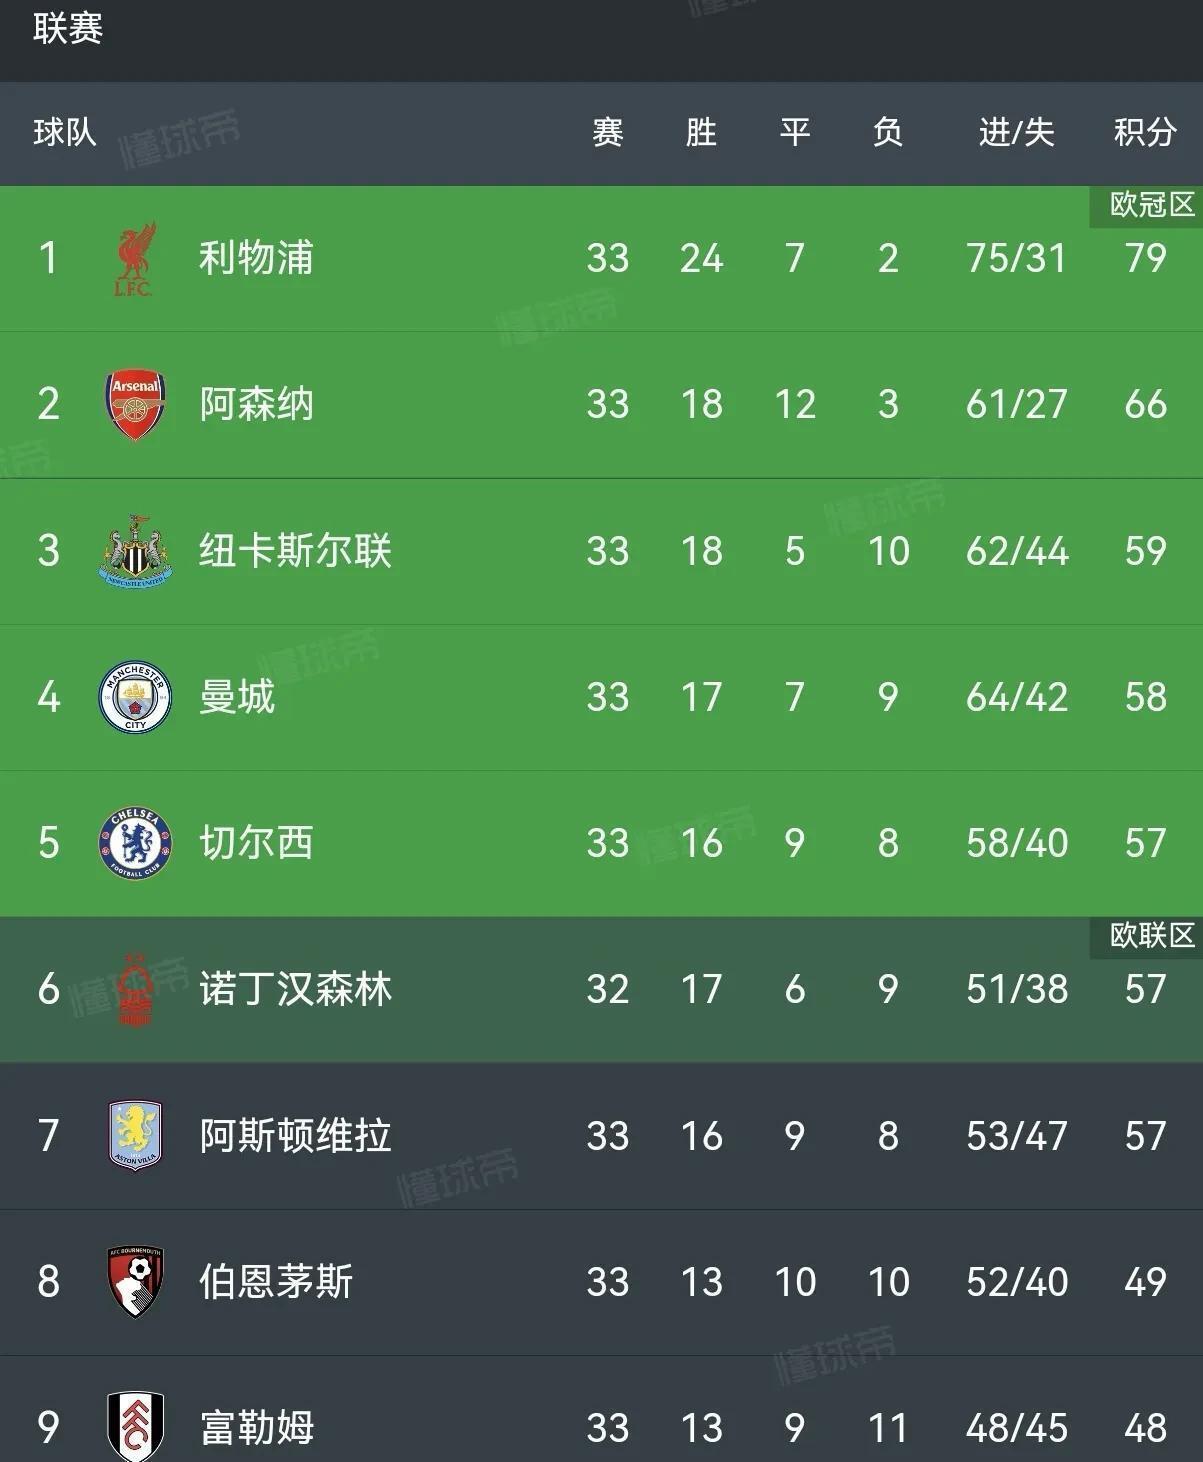Click the 球队 column header
The height and width of the screenshot is (1462, 1203).
coord(65,132)
